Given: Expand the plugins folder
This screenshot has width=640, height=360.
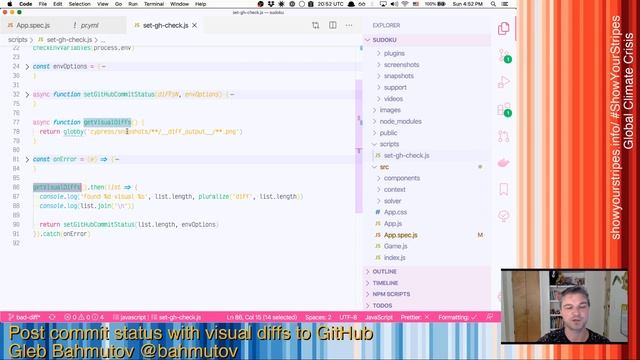Looking at the screenshot, I should coord(394,53).
